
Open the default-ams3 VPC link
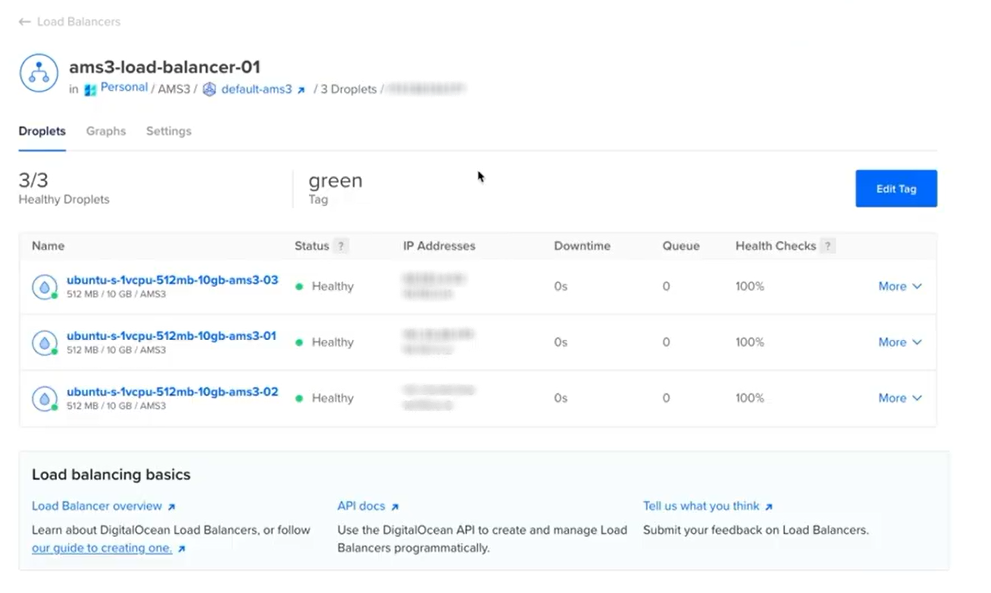(x=256, y=90)
